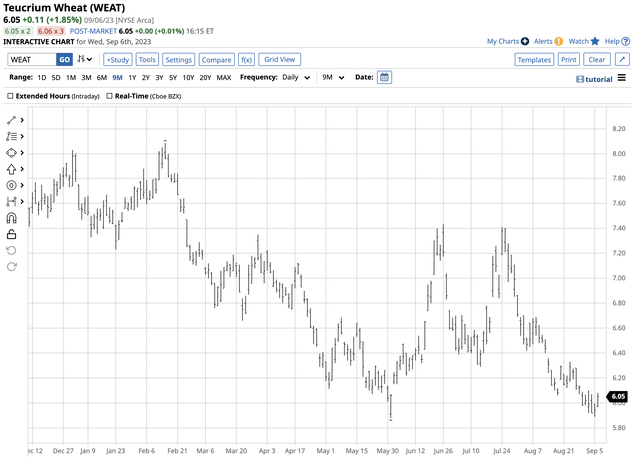This screenshot has width=640, height=470.
Task: Click the tutorial video icon
Action: point(580,79)
